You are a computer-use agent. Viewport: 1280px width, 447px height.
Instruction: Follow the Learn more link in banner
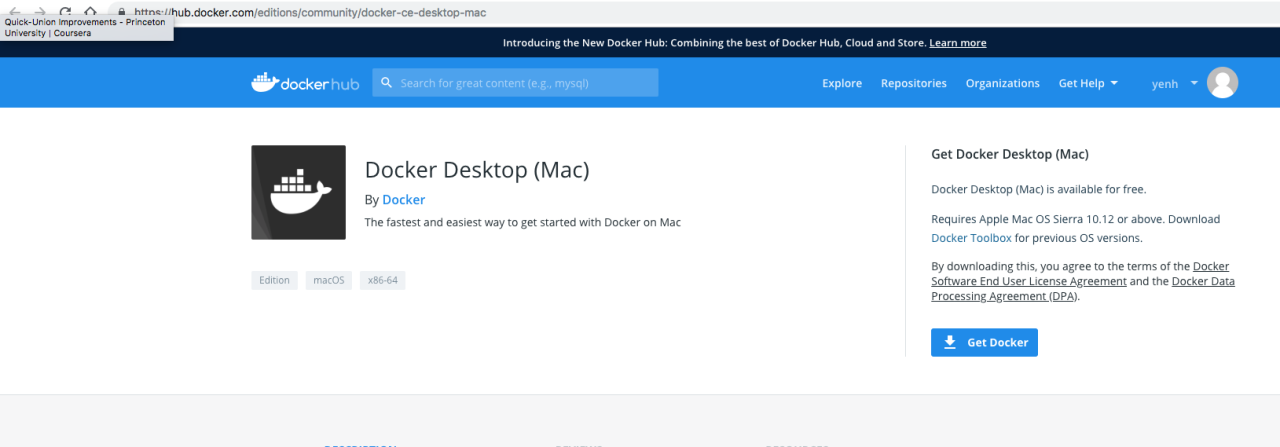pyautogui.click(x=958, y=43)
